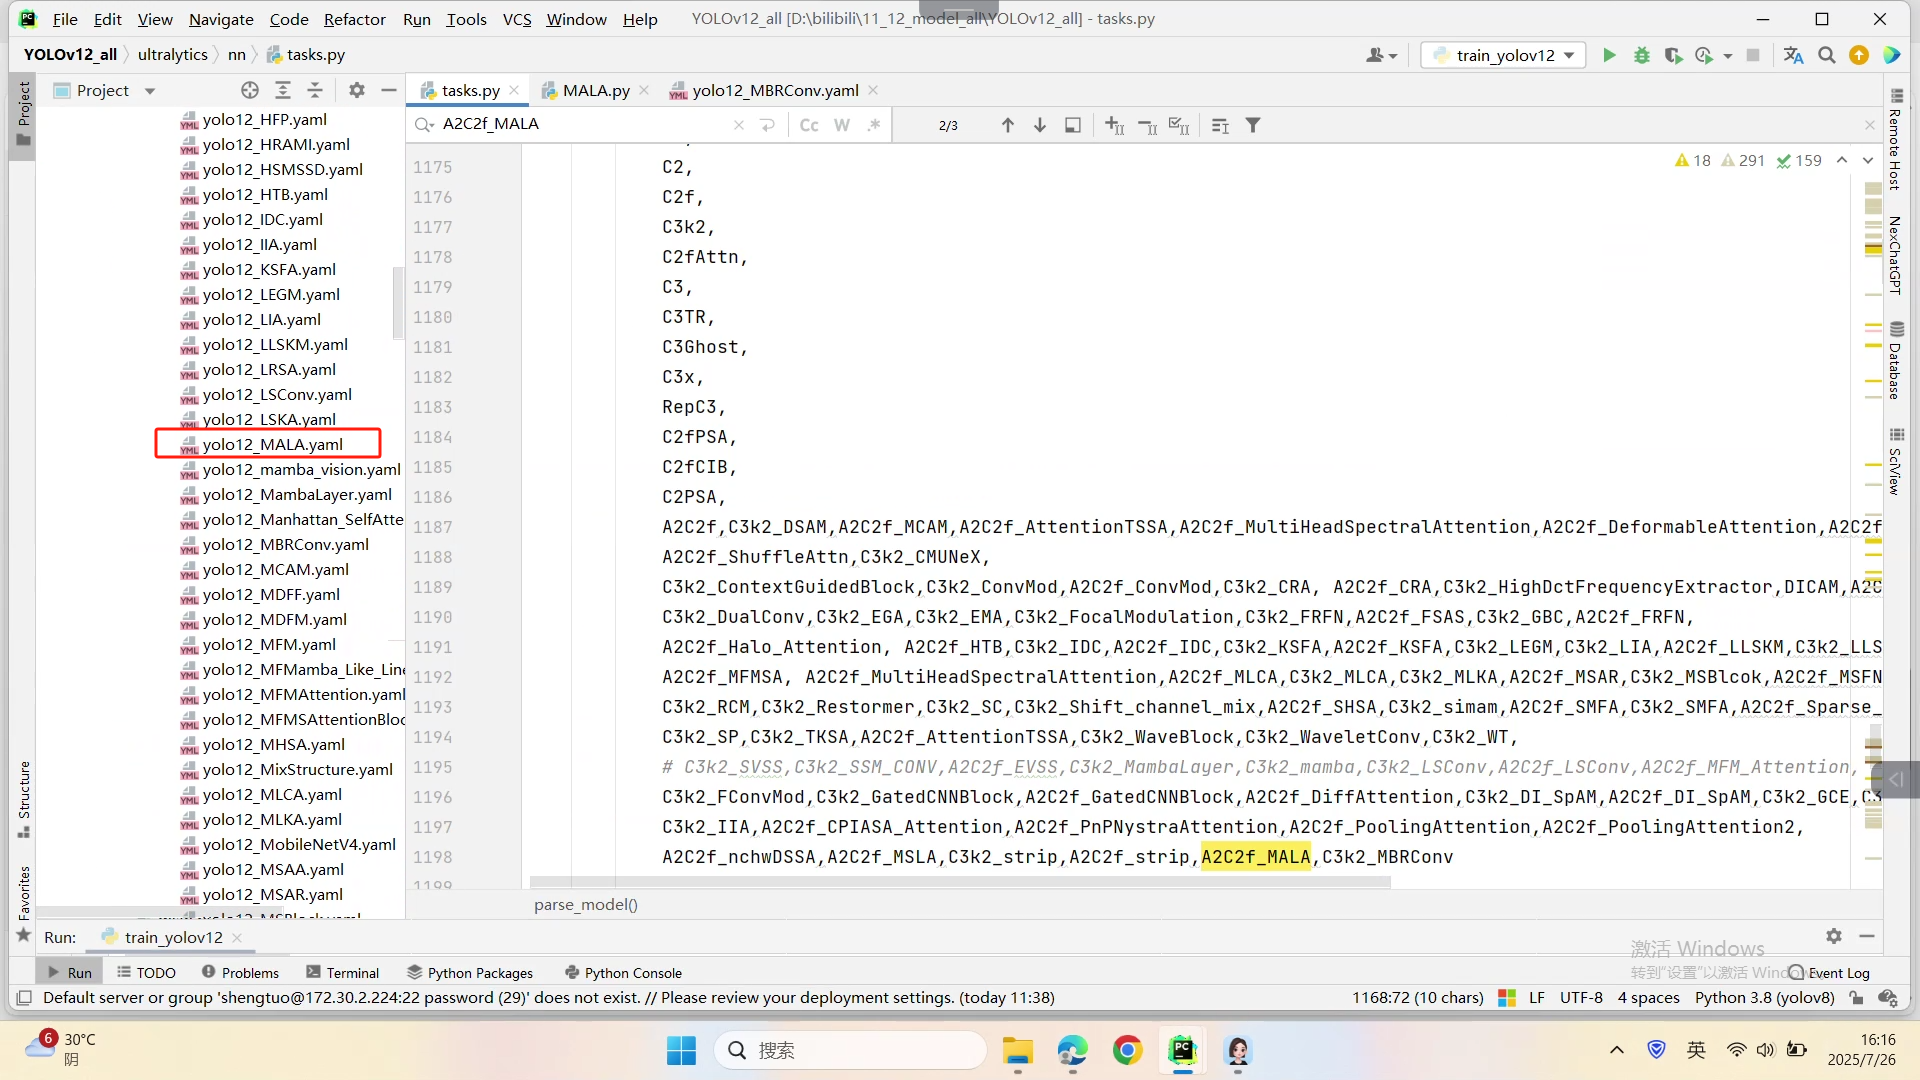
Task: Toggle Words (W) option in search
Action: pos(842,125)
